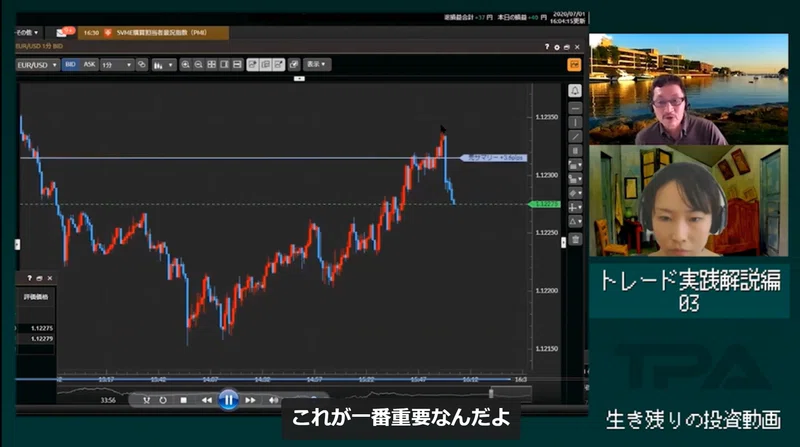The image size is (800, 447).
Task: Select the stacked split layout icon
Action: click(x=237, y=64)
